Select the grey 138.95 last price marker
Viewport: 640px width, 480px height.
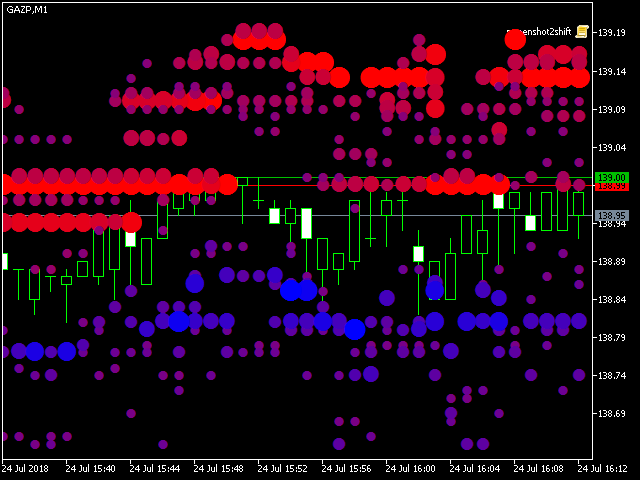612,216
